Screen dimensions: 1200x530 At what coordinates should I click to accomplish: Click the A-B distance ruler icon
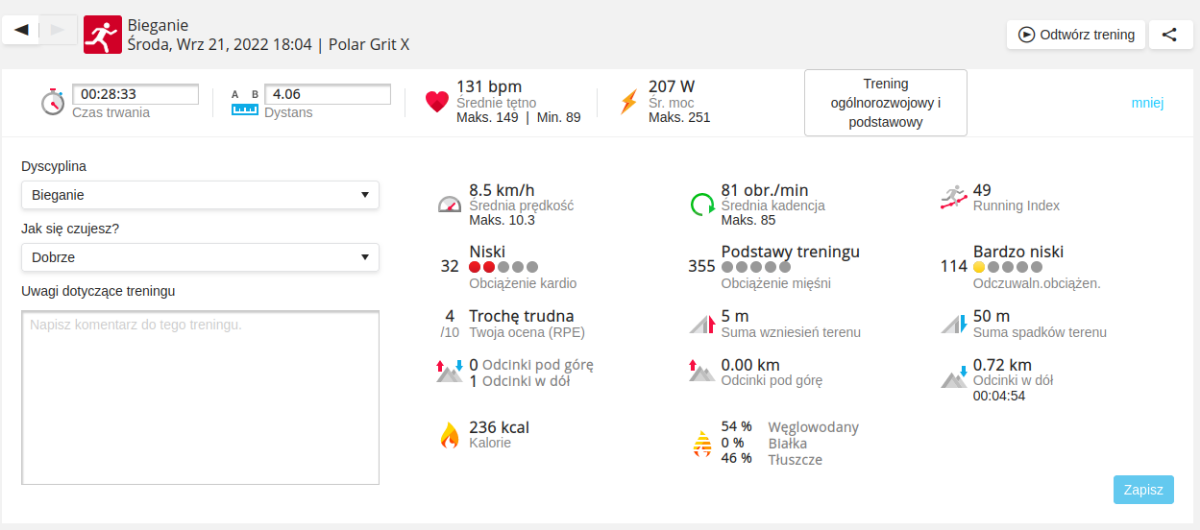245,102
